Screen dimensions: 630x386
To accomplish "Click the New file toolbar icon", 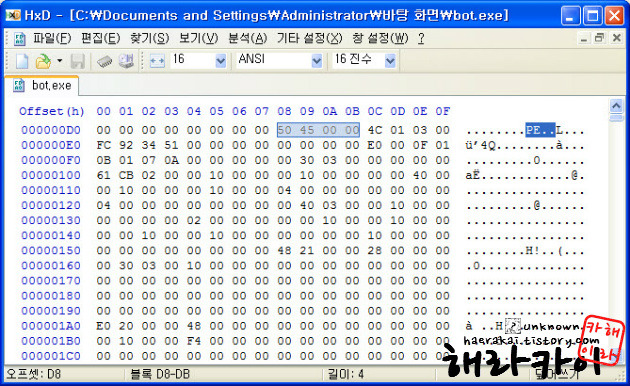I will tap(22, 61).
